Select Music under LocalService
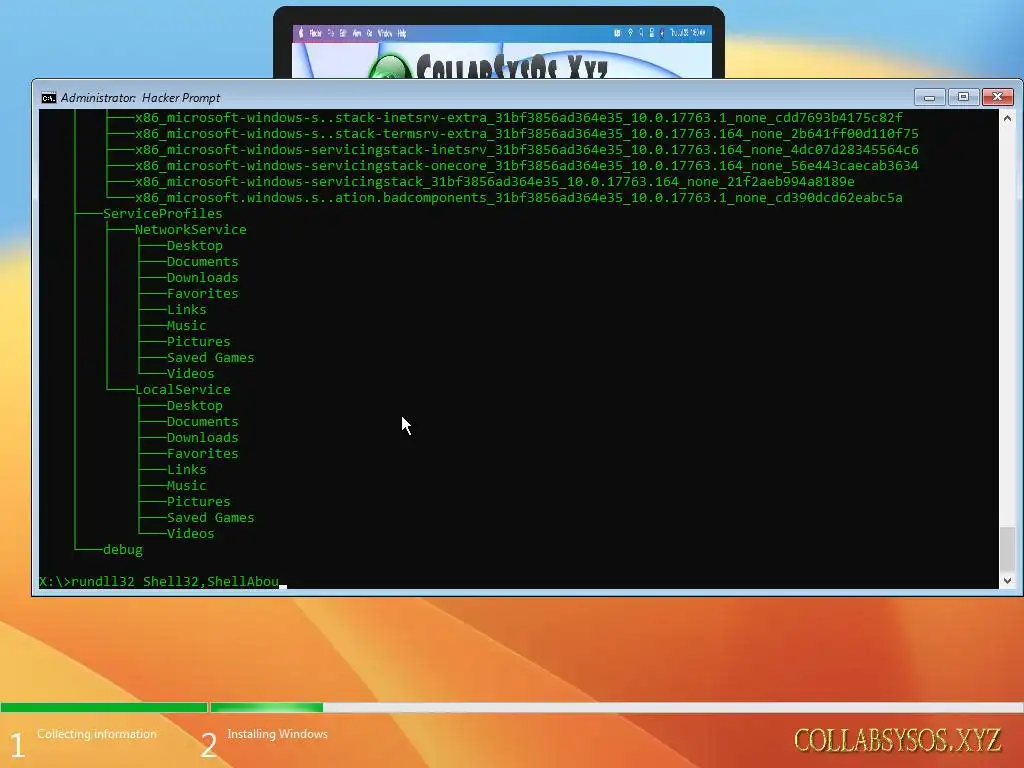The image size is (1024, 768). (x=187, y=485)
